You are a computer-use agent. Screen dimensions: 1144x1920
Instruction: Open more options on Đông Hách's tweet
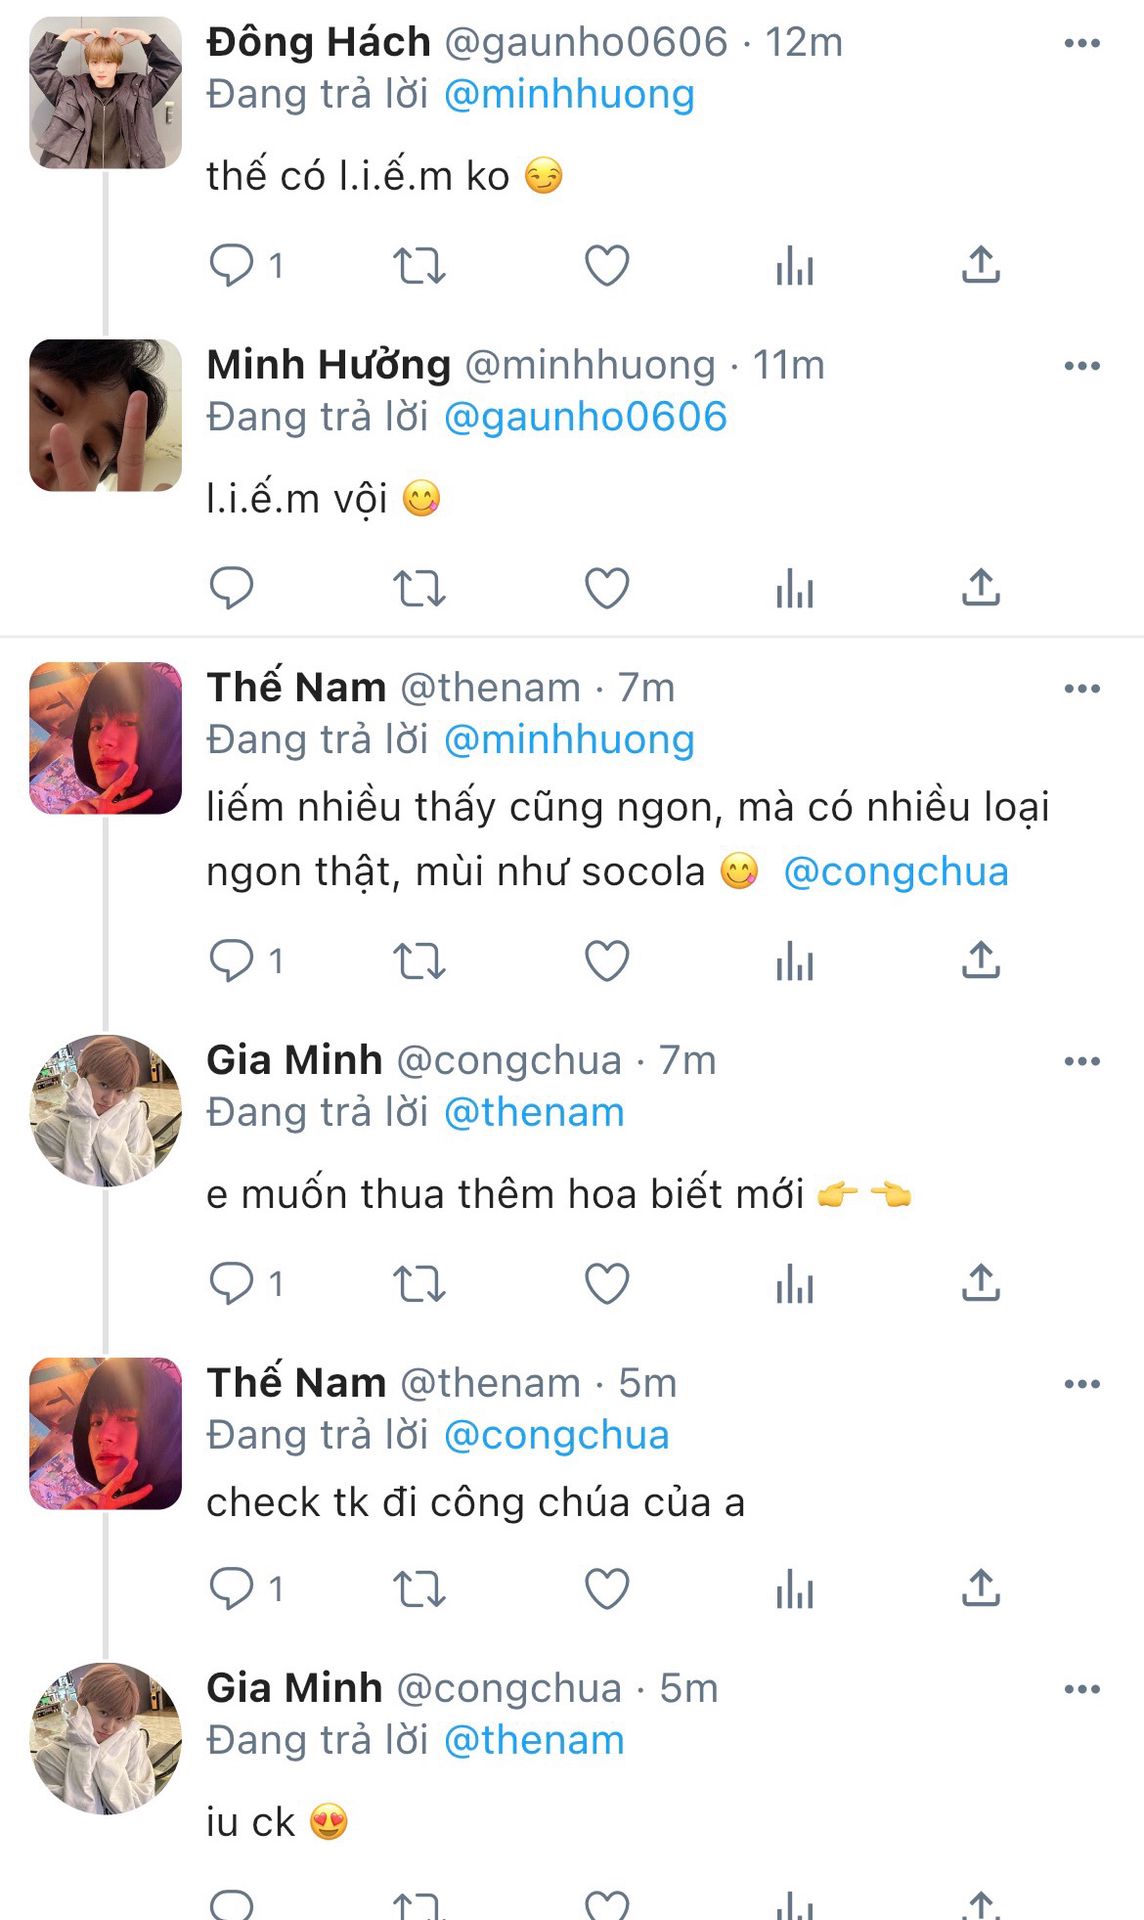pyautogui.click(x=1082, y=43)
